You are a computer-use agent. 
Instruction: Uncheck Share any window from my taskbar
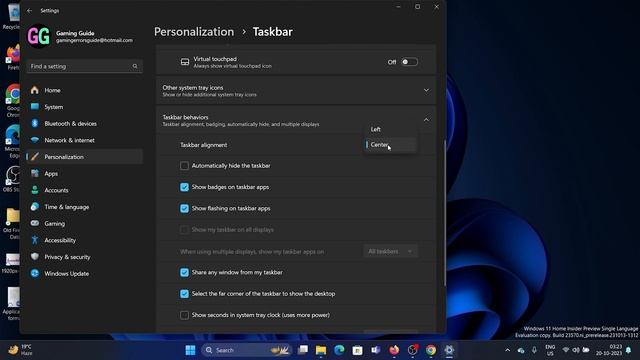pyautogui.click(x=184, y=272)
